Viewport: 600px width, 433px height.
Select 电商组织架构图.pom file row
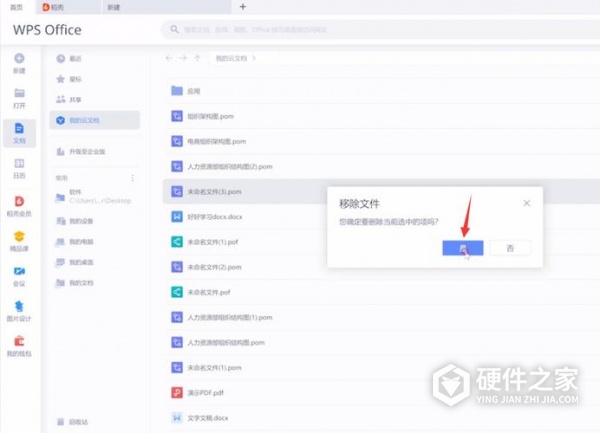pyautogui.click(x=381, y=141)
